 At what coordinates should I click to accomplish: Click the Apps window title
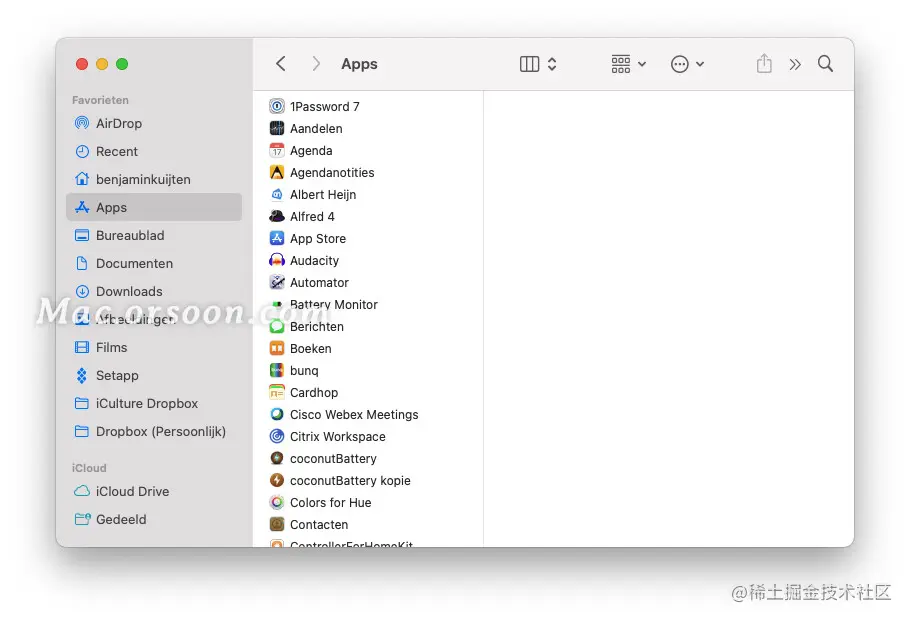[x=359, y=64]
